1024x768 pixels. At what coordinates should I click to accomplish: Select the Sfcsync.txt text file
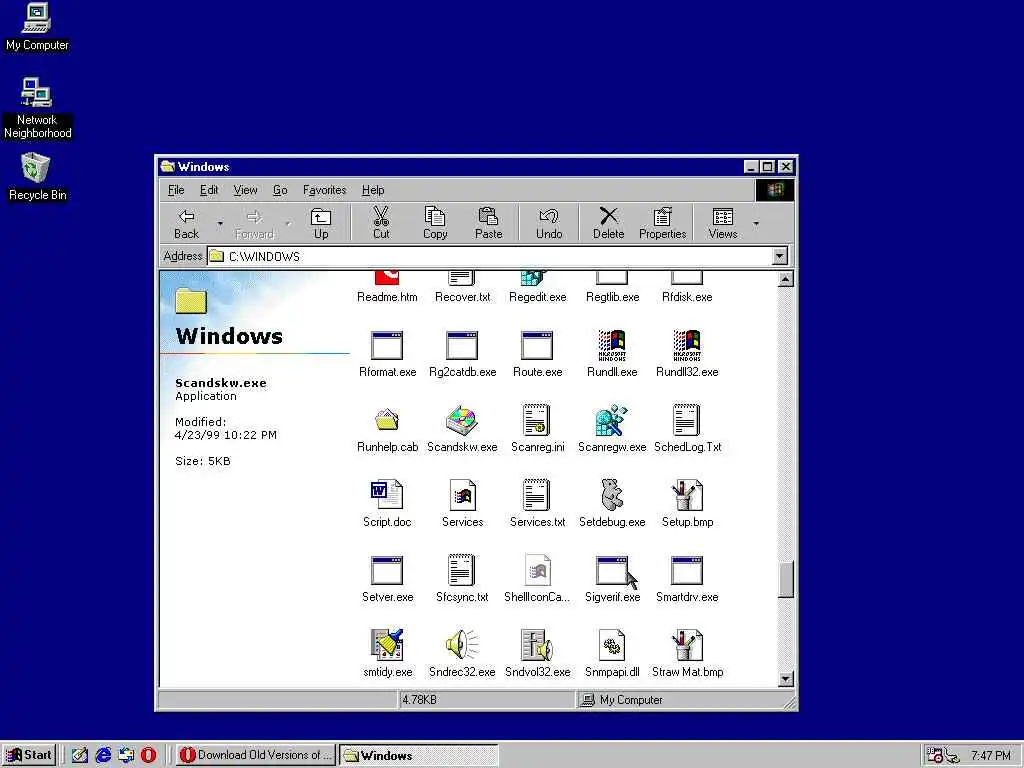pyautogui.click(x=462, y=570)
